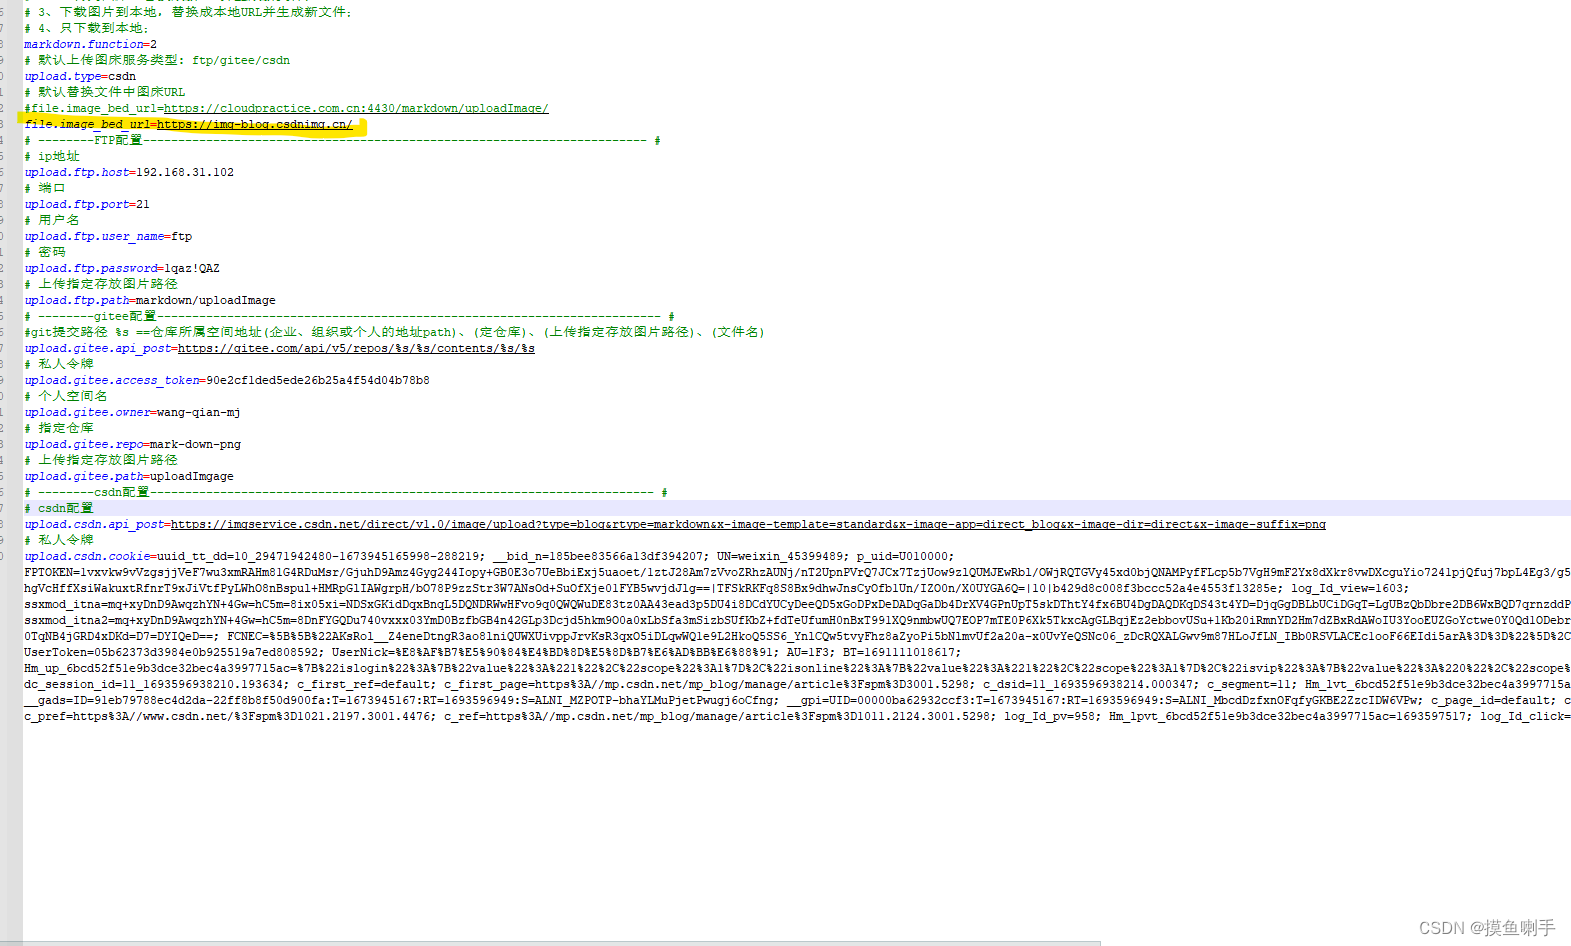Viewport: 1571px width, 946px height.
Task: Click the line starting with 'UserToken=05b62373'
Action: tap(493, 652)
